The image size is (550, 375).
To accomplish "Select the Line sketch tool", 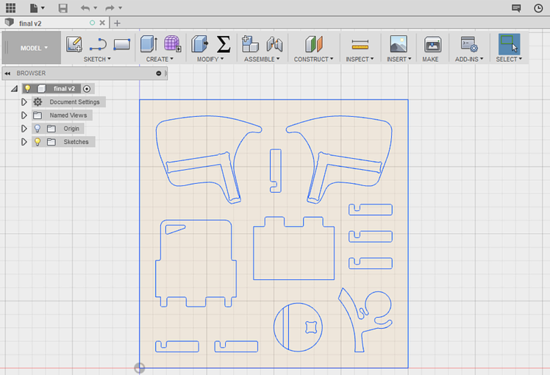I will 98,45.
